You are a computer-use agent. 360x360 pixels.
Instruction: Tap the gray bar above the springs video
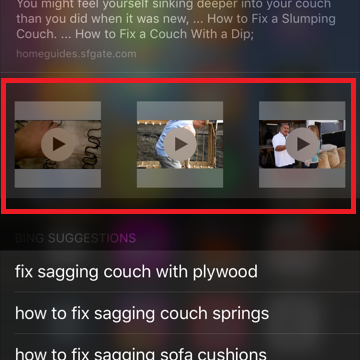(x=58, y=111)
